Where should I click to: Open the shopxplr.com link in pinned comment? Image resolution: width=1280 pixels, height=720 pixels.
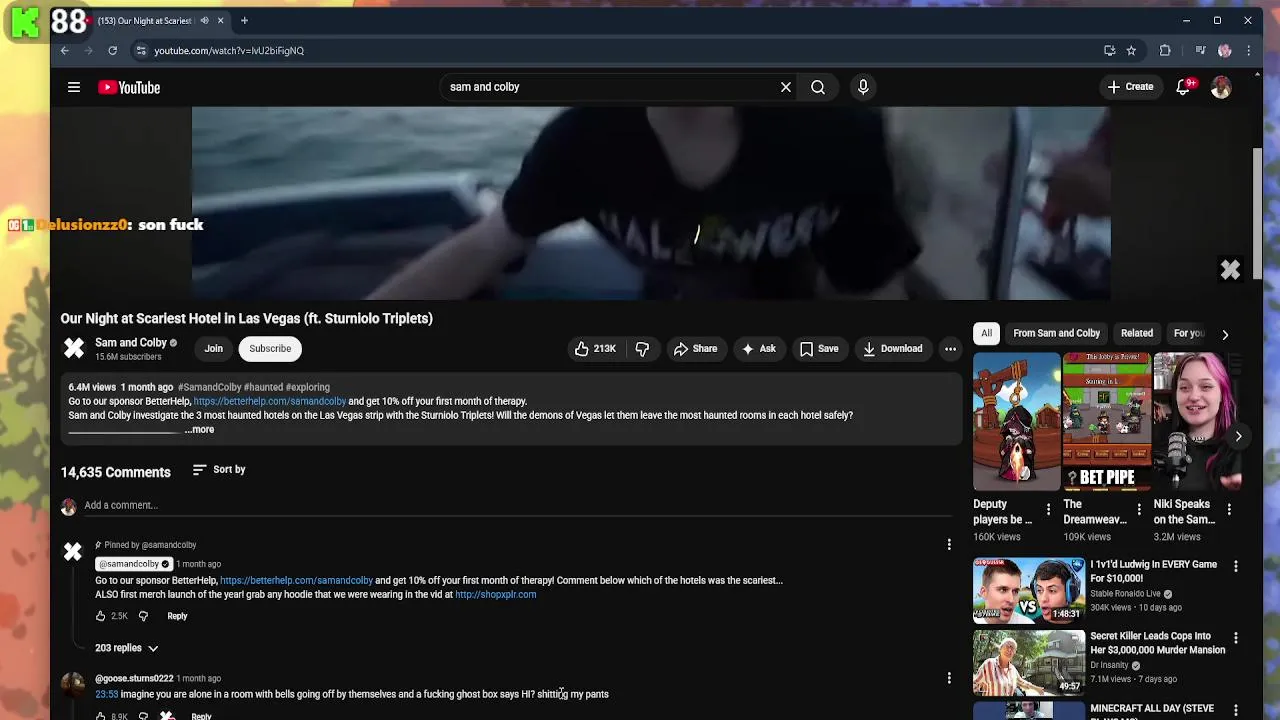[x=496, y=594]
